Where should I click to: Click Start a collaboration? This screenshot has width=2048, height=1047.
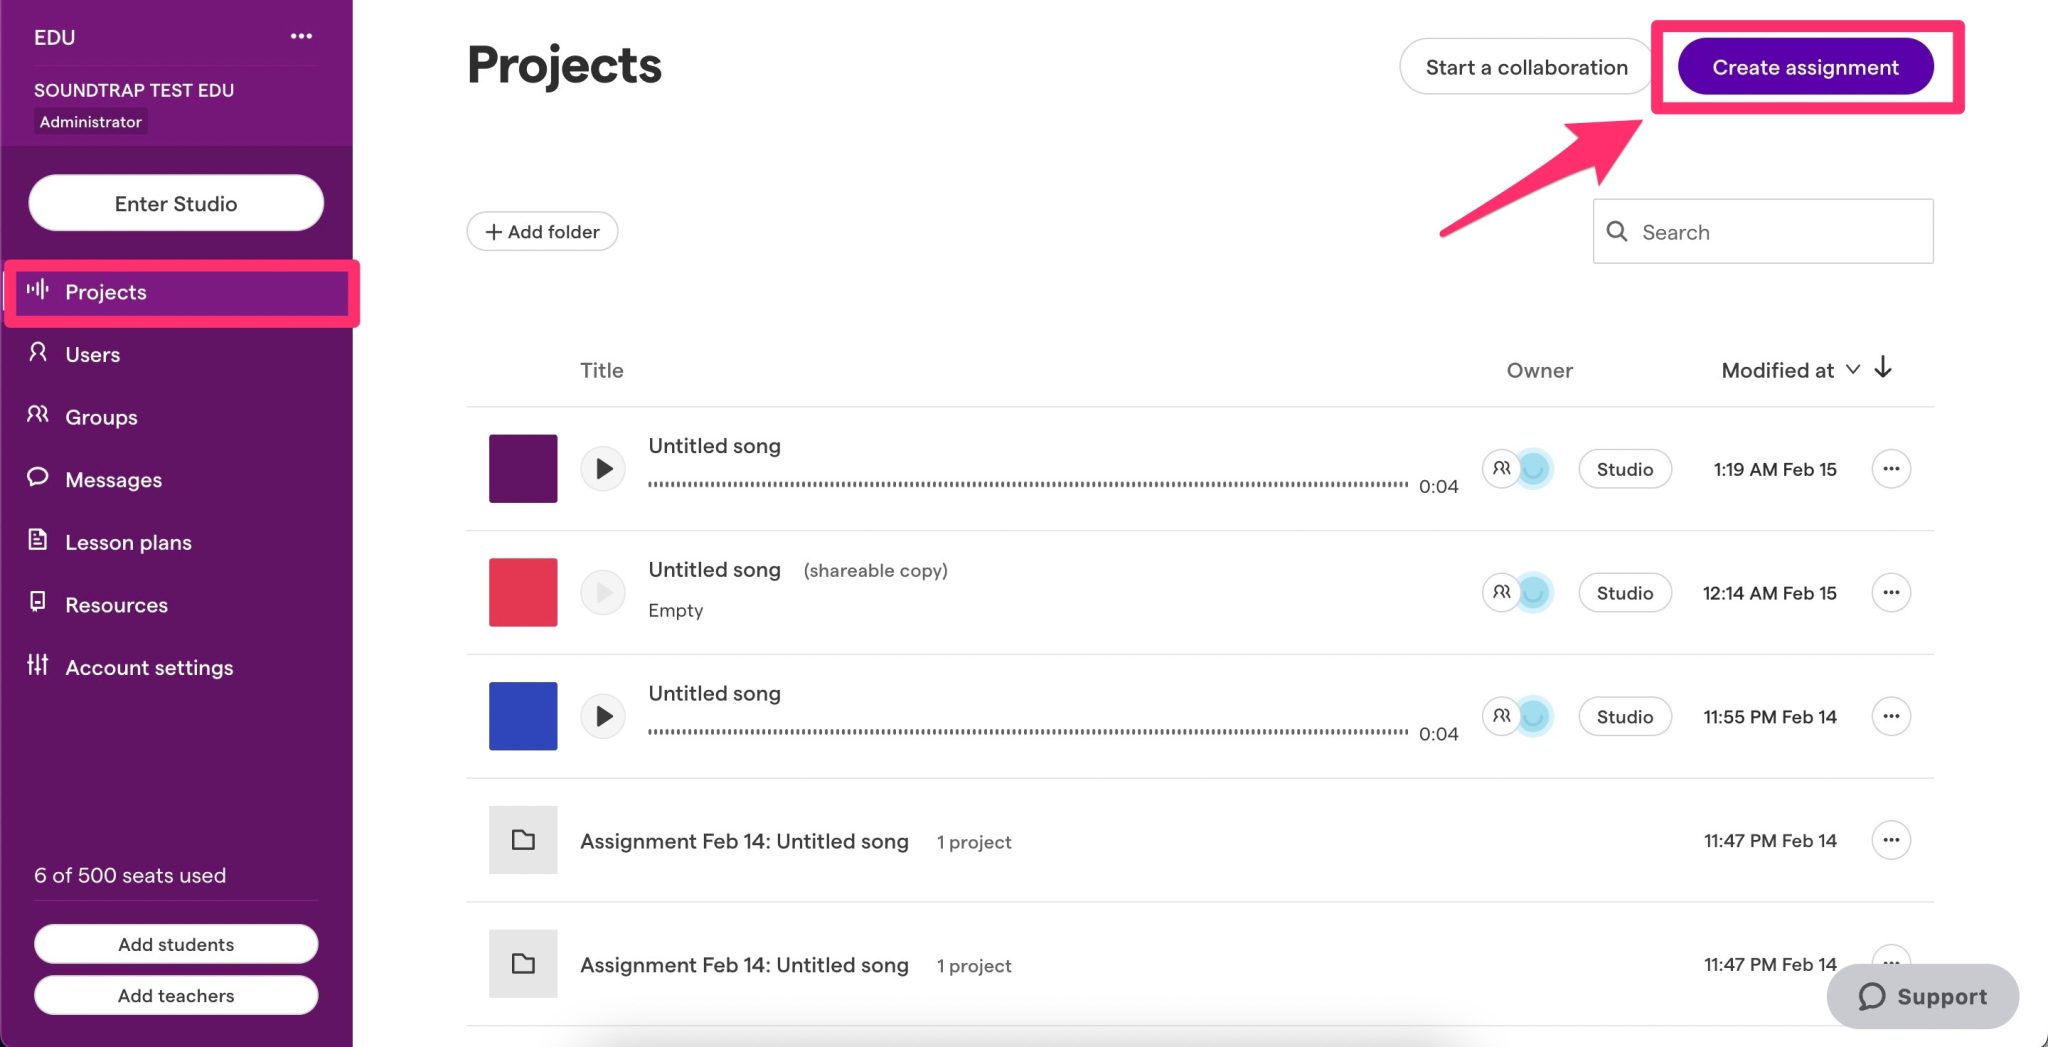(x=1527, y=67)
